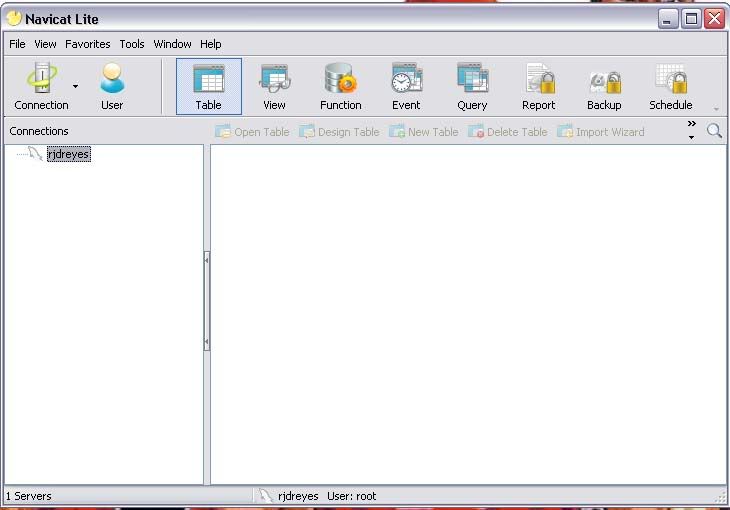Screen dimensions: 730x510
Task: Click the locked Backup icon
Action: [604, 86]
